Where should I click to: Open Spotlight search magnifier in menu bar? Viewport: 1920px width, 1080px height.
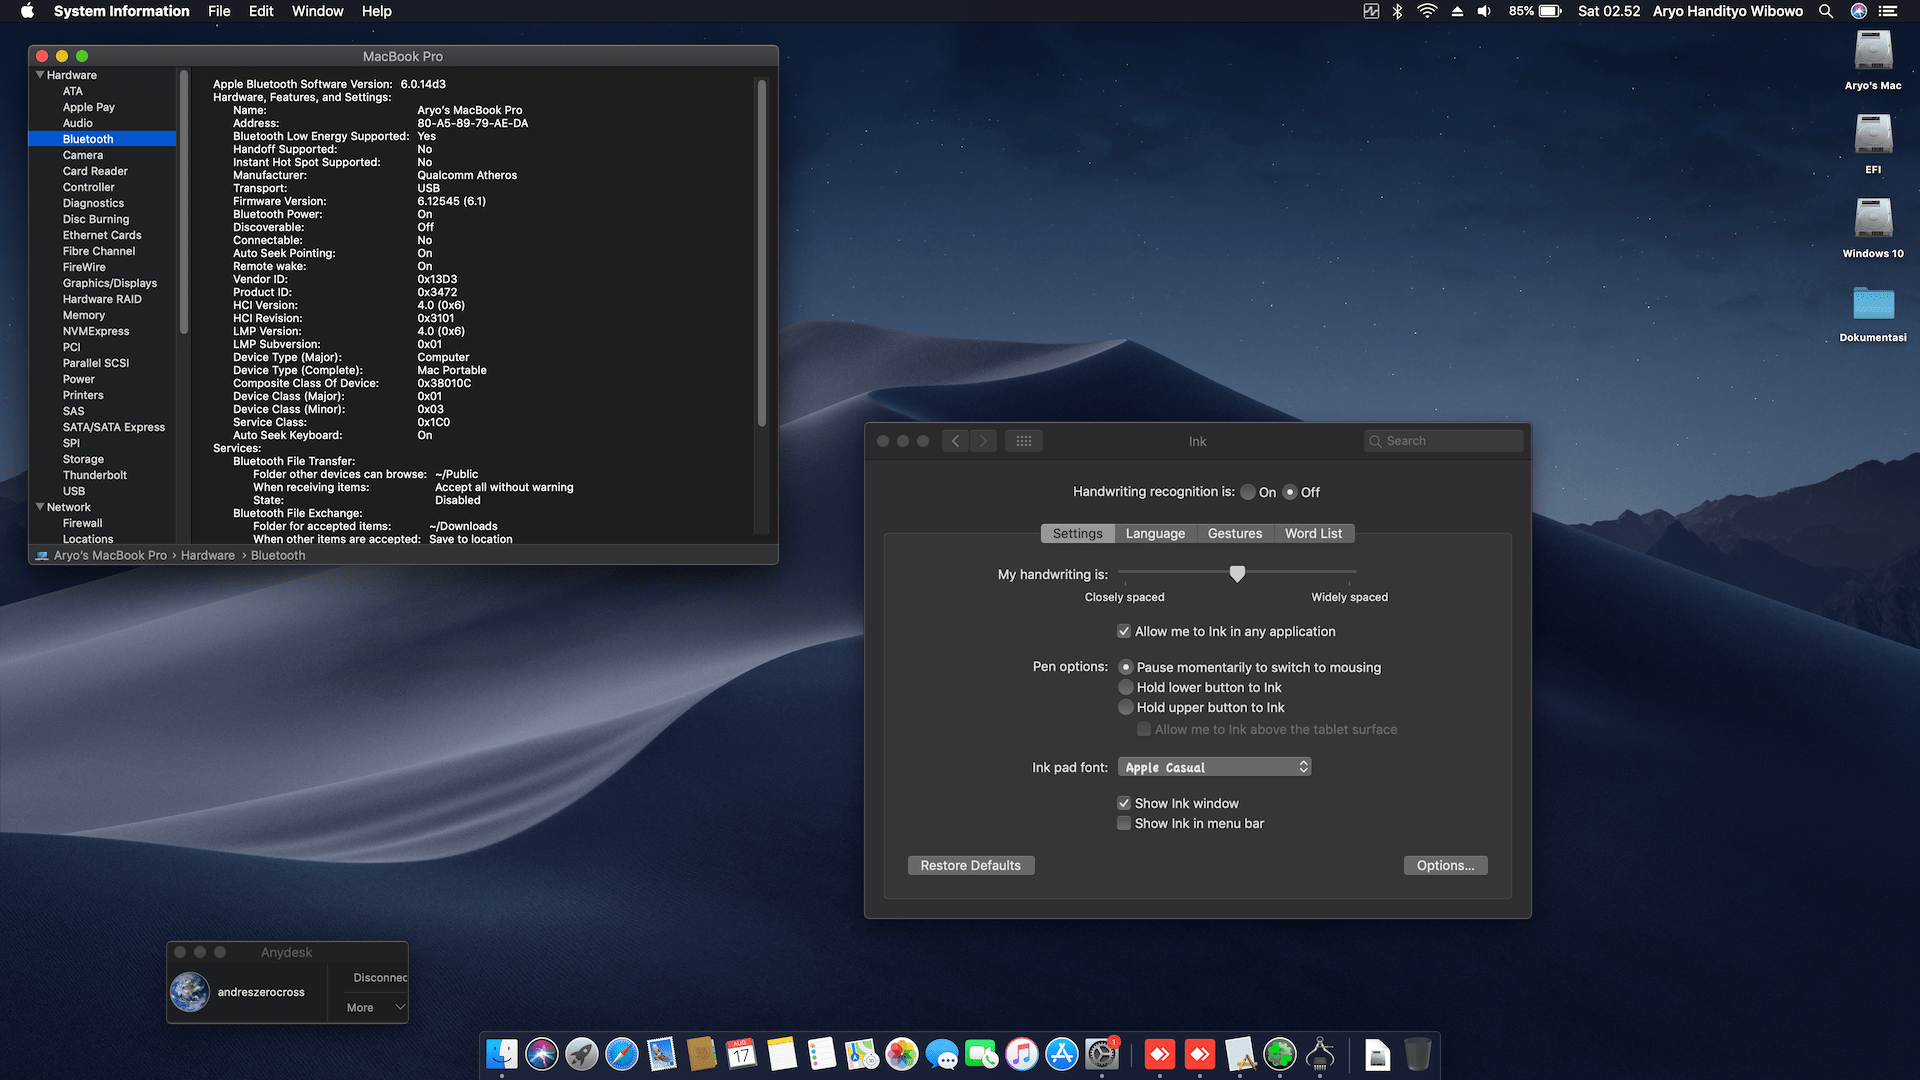(1826, 11)
